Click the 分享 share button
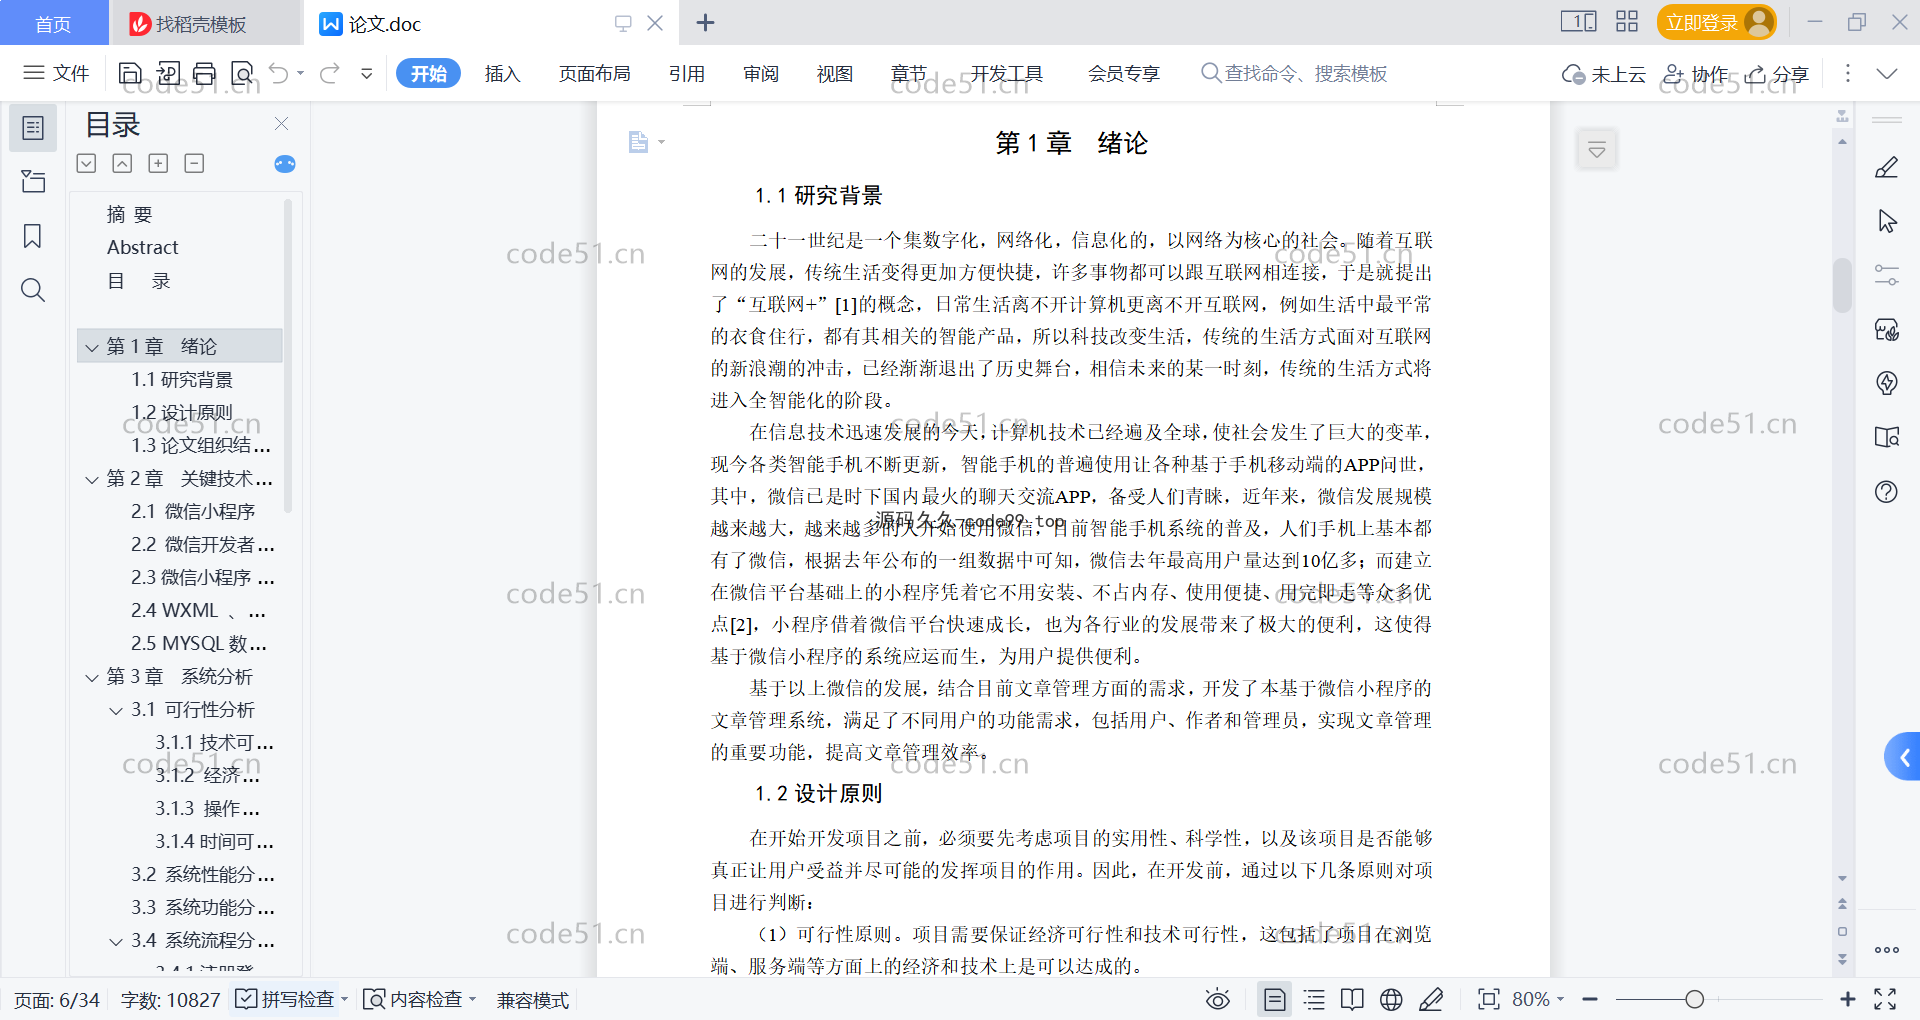Viewport: 1920px width, 1020px height. coord(1777,74)
